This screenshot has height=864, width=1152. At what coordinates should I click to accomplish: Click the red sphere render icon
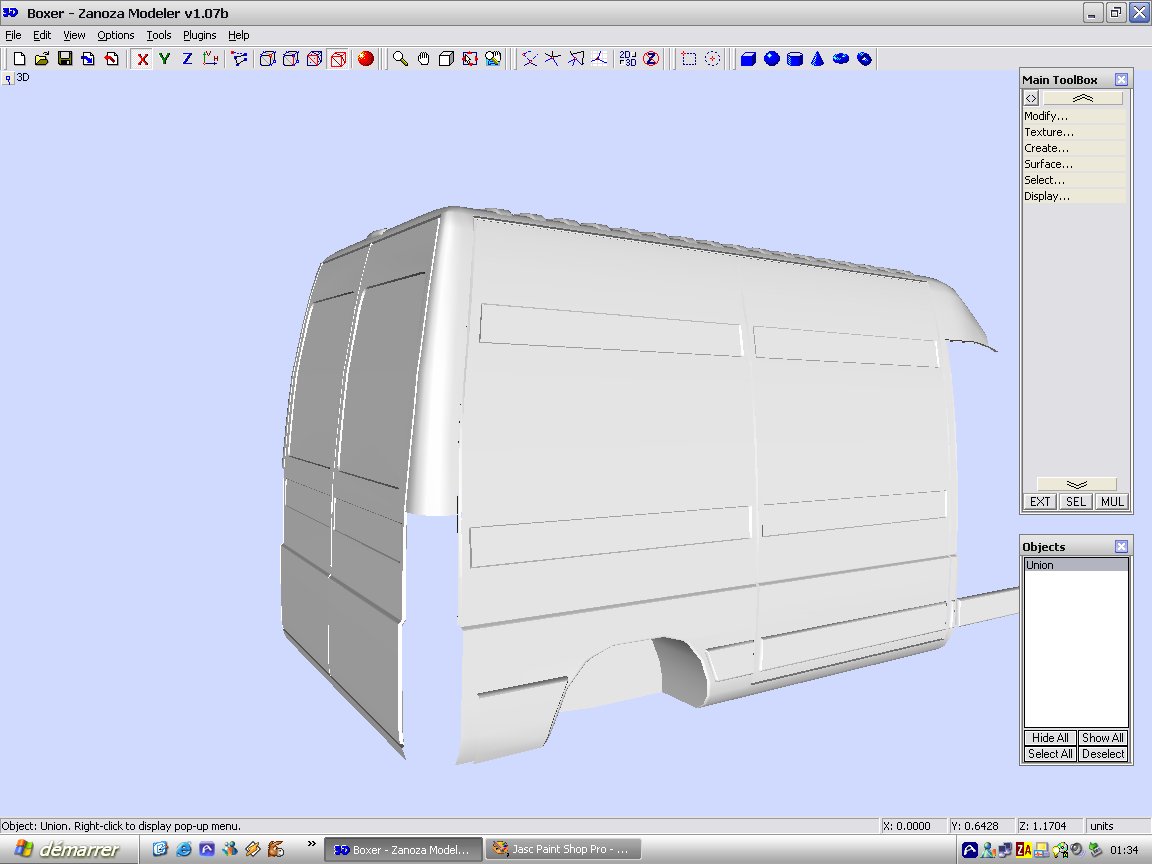(366, 59)
